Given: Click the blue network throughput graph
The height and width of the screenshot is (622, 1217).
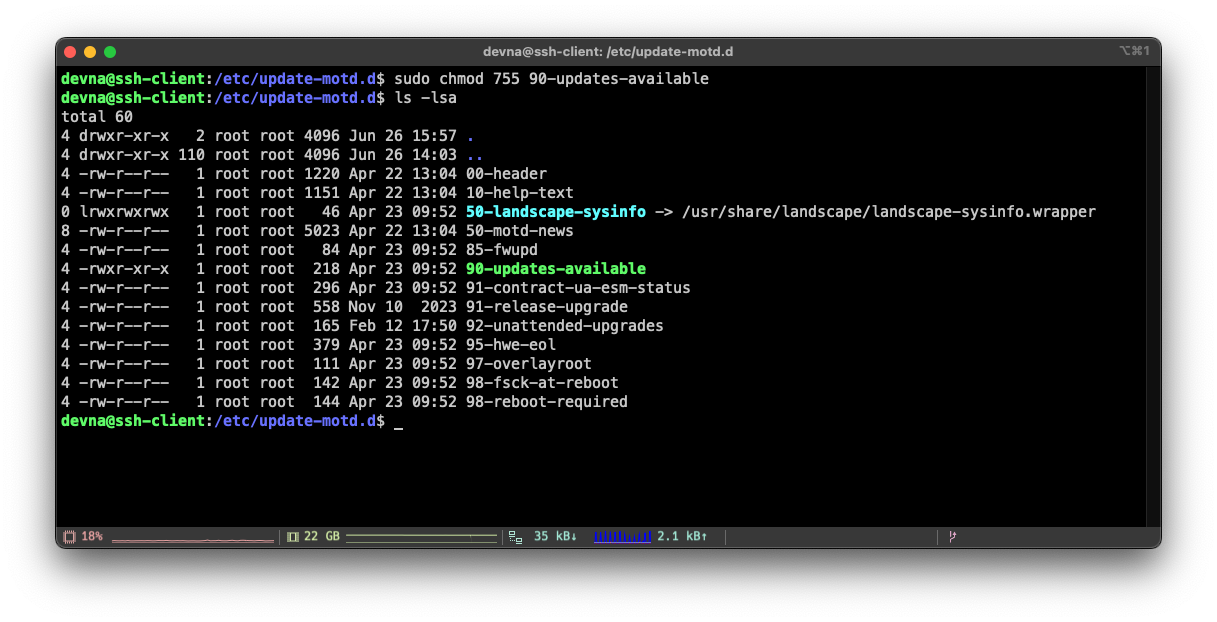Looking at the screenshot, I should point(622,537).
